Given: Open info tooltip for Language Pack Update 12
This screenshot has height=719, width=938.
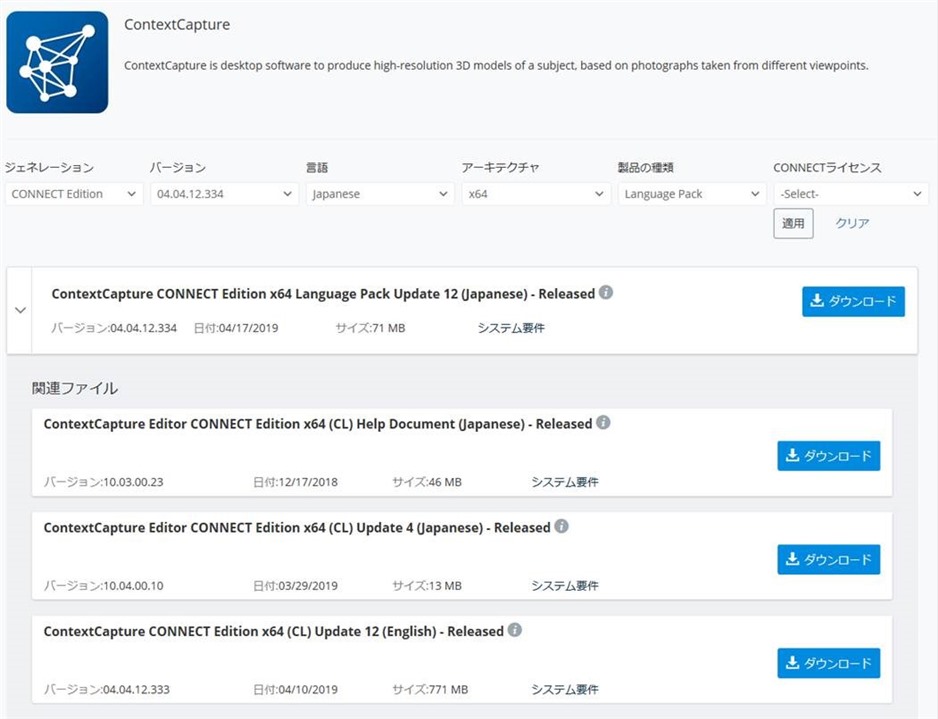Looking at the screenshot, I should click(608, 294).
